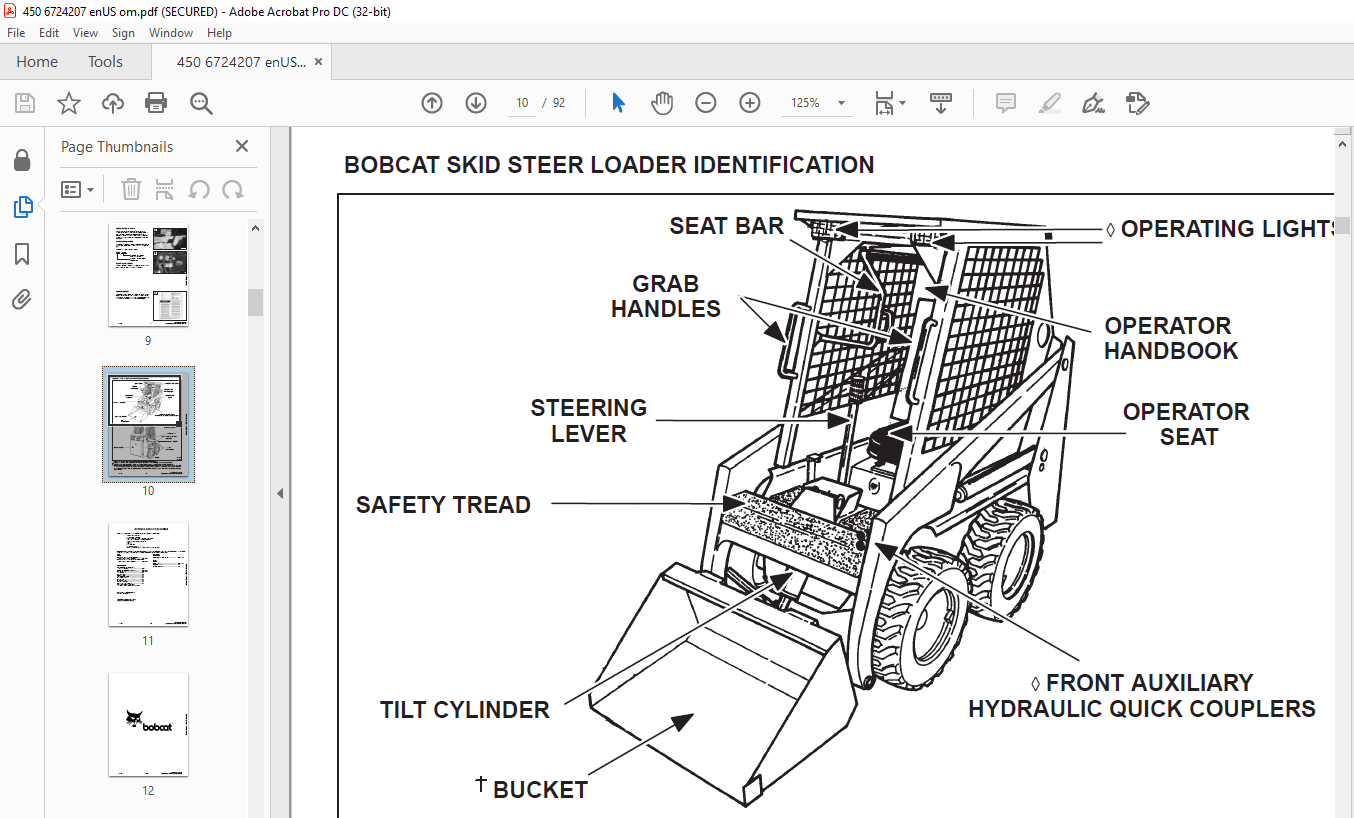Click the scrolling mode keyboard icon
1354x818 pixels.
pyautogui.click(x=940, y=103)
